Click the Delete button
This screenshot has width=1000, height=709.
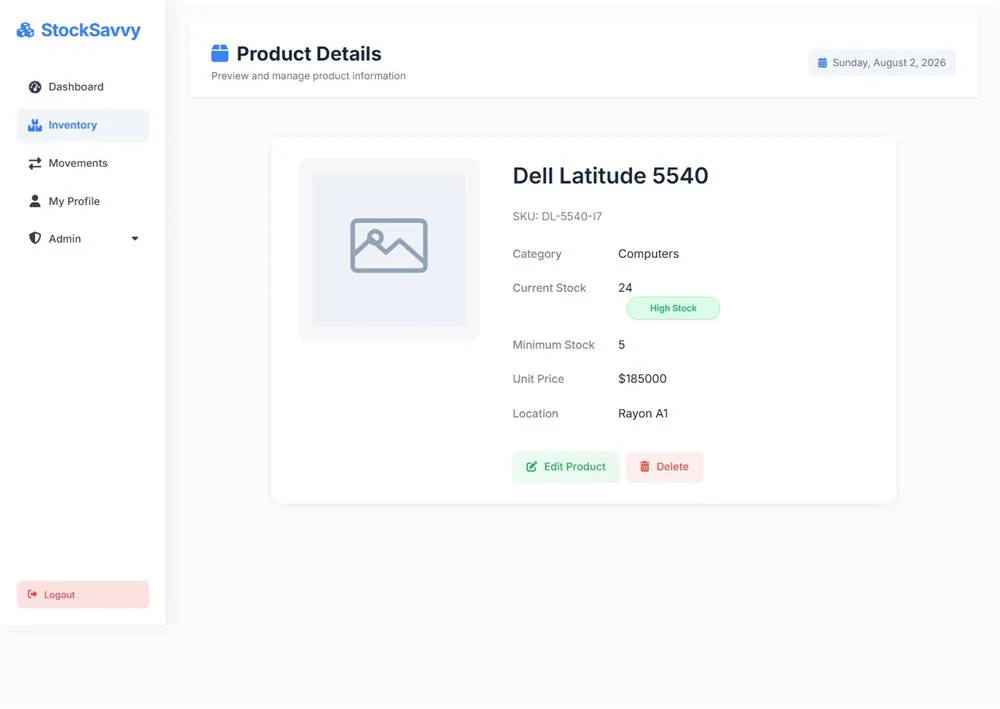665,467
